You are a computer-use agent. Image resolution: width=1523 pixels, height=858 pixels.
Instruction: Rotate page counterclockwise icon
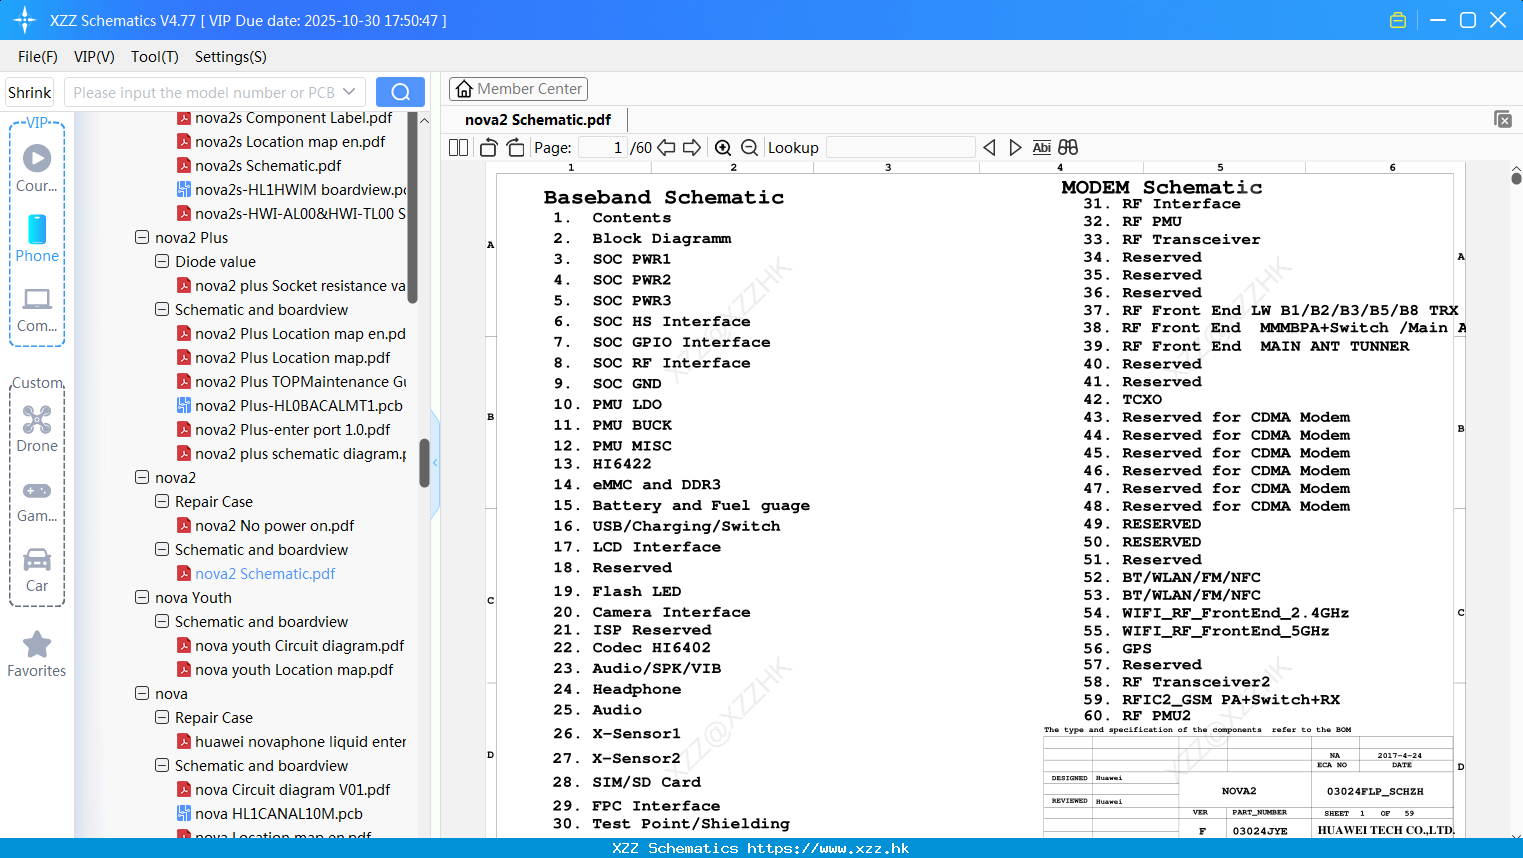pos(488,148)
